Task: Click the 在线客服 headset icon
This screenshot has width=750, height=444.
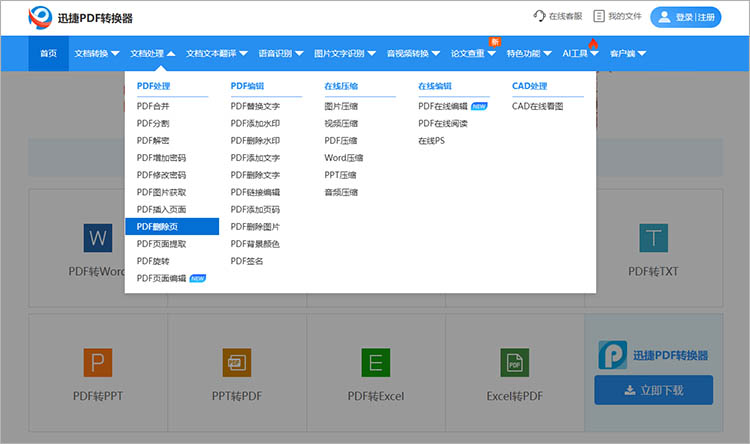Action: click(x=539, y=16)
